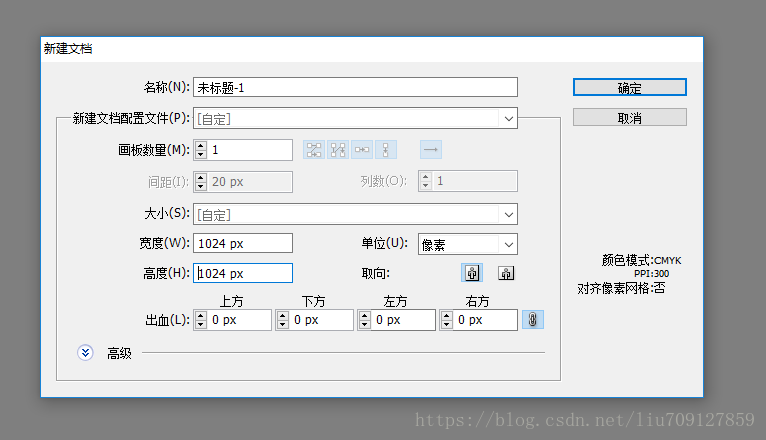Screen dimensions: 766x440
Task: Click the 确定 button
Action: 630,87
